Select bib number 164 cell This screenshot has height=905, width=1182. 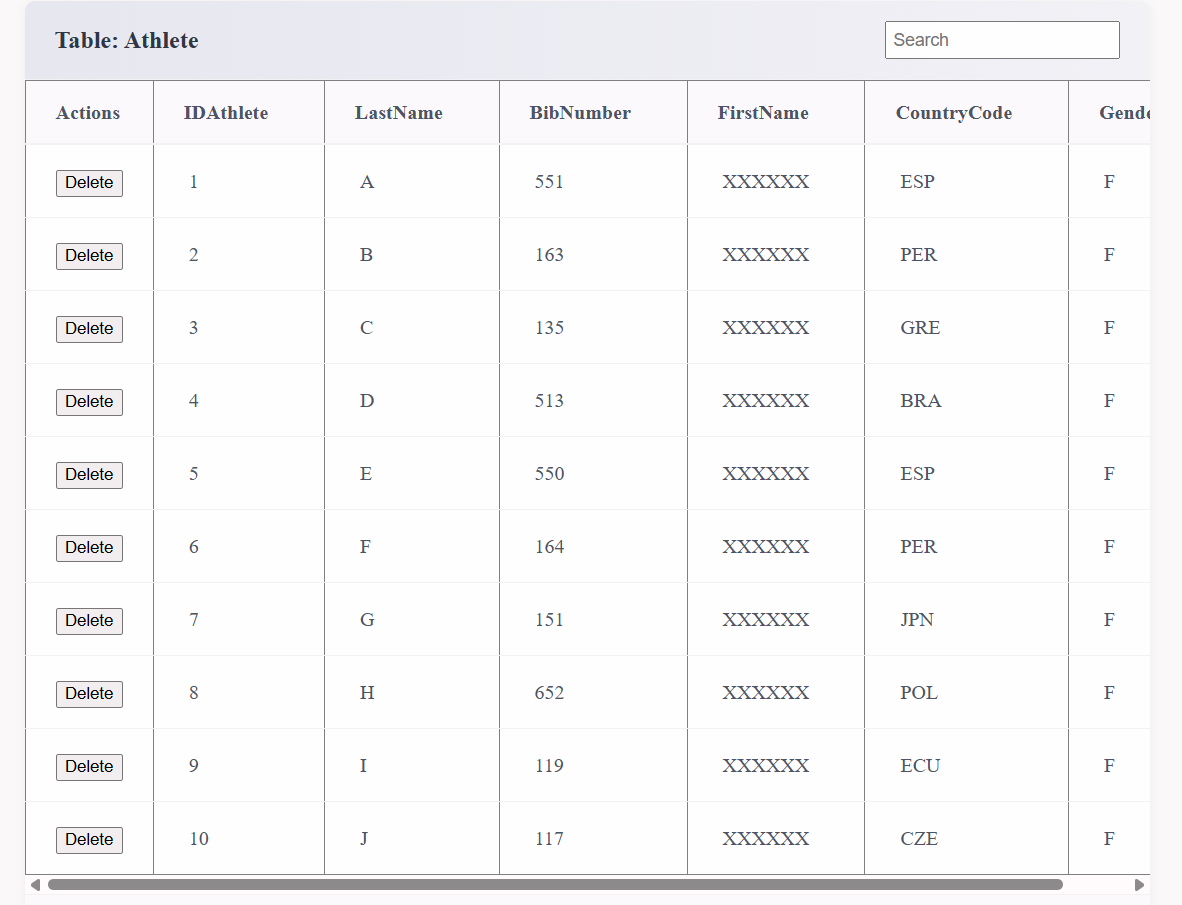(593, 547)
